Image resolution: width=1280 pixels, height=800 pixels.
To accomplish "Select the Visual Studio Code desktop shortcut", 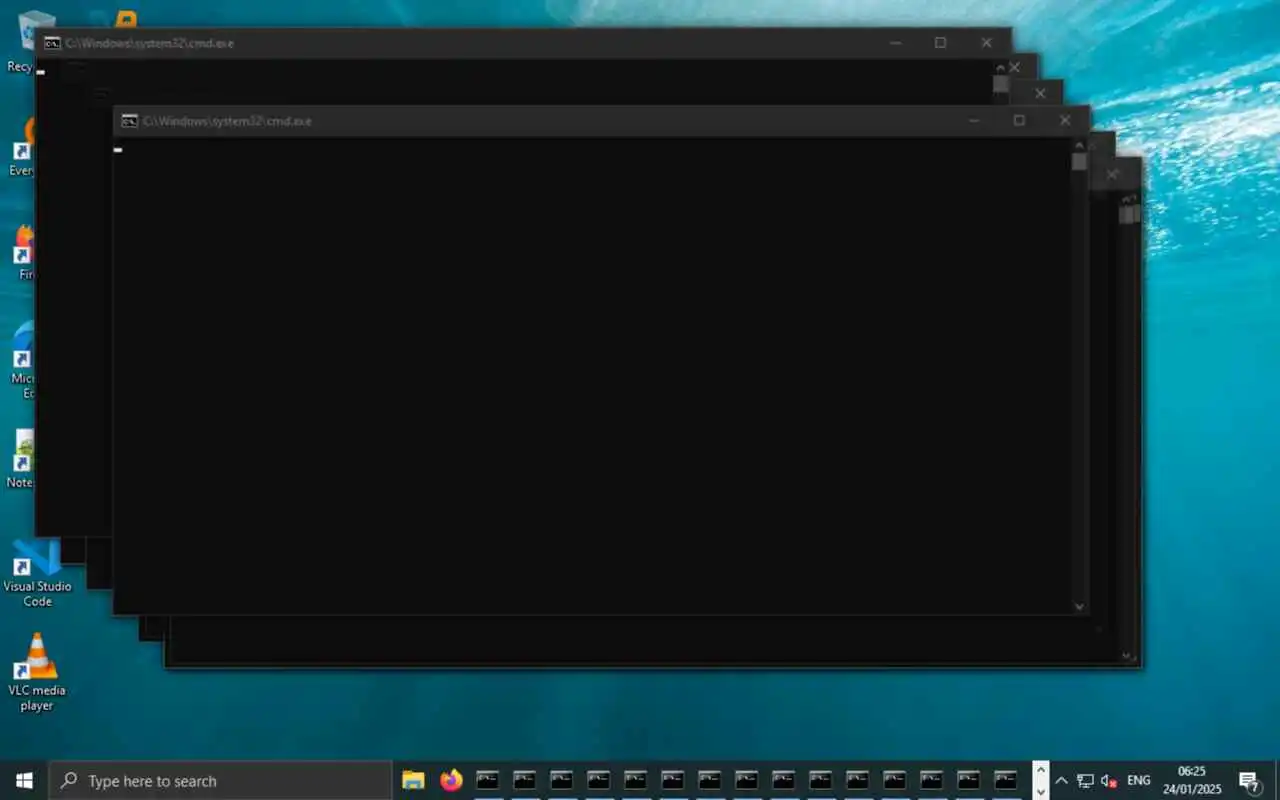I will pyautogui.click(x=37, y=574).
